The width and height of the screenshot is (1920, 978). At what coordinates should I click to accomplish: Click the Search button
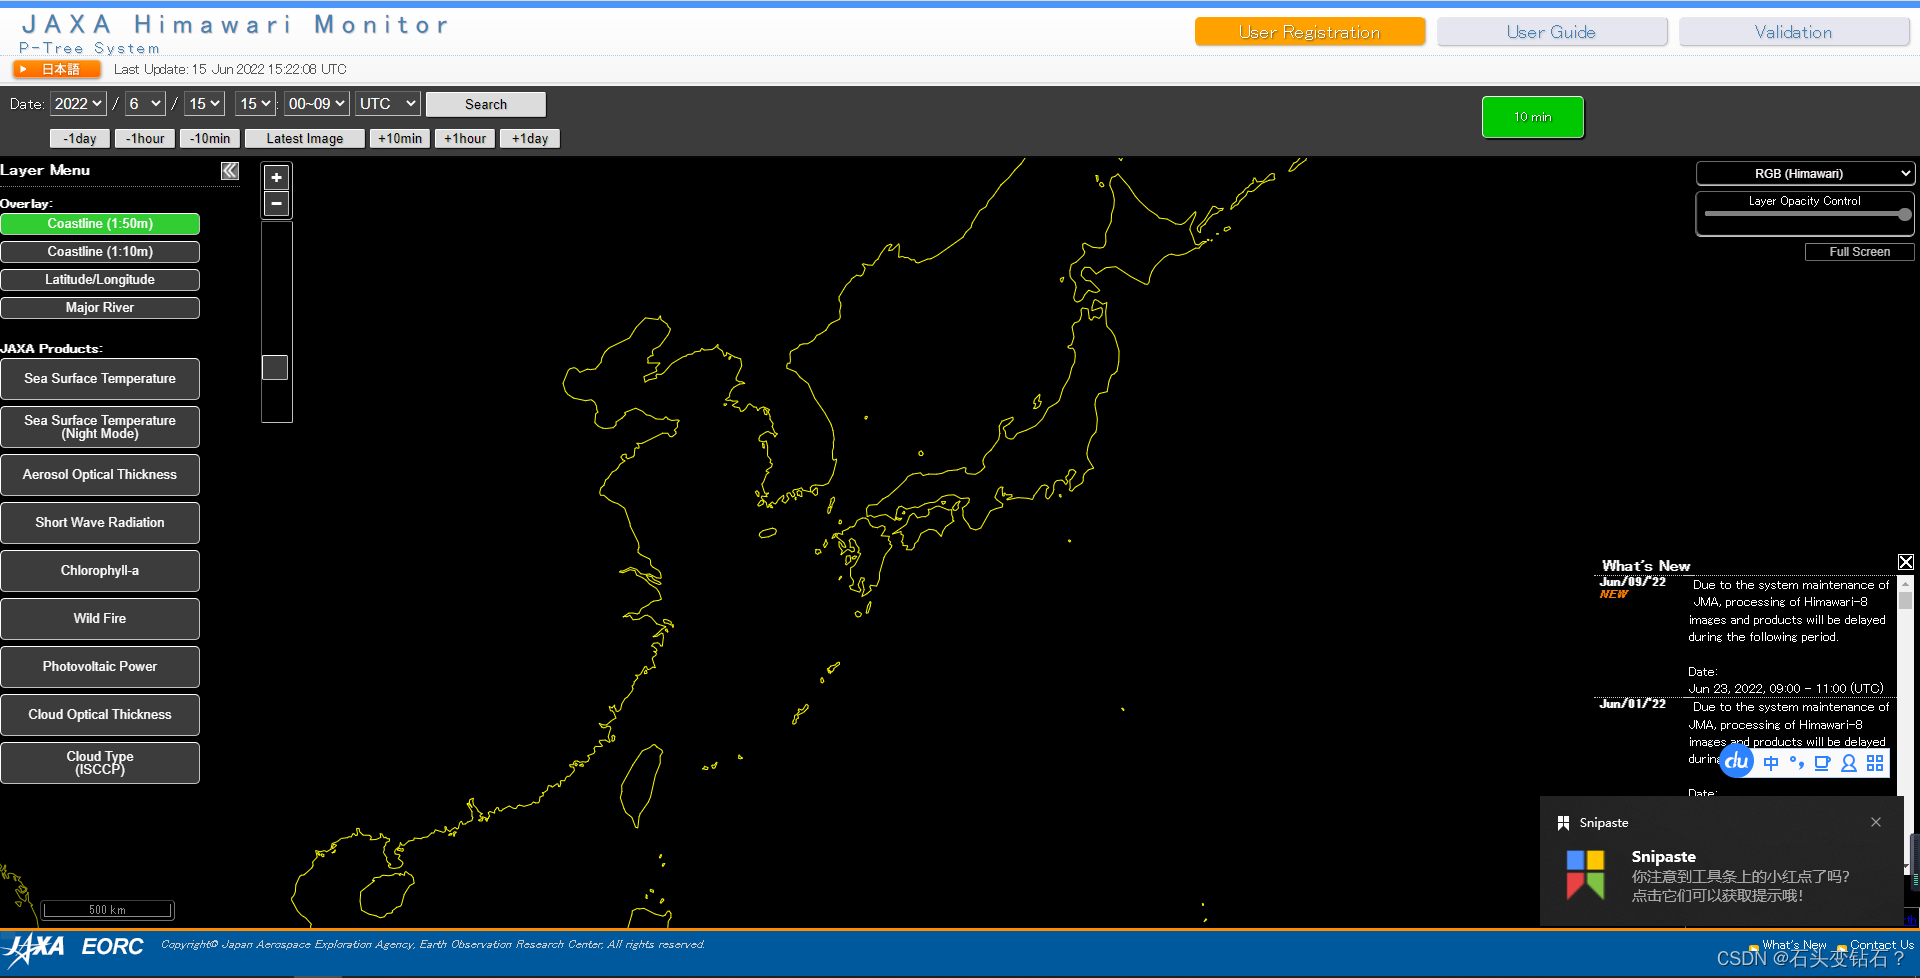(486, 104)
